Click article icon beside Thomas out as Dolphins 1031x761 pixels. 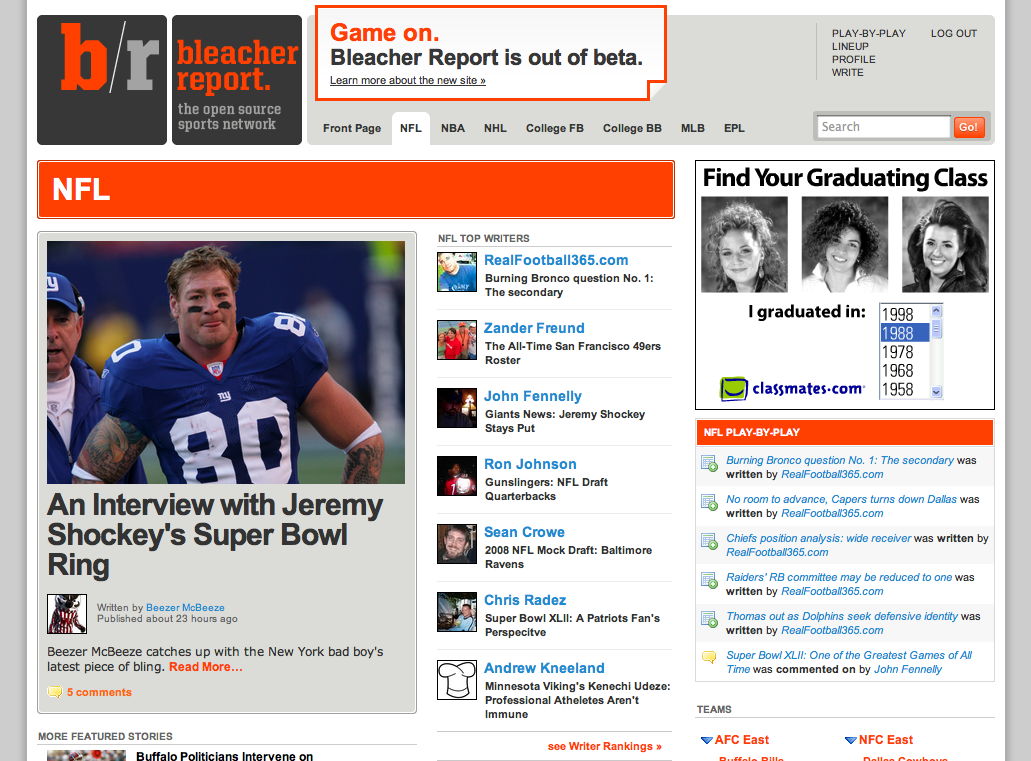(709, 618)
